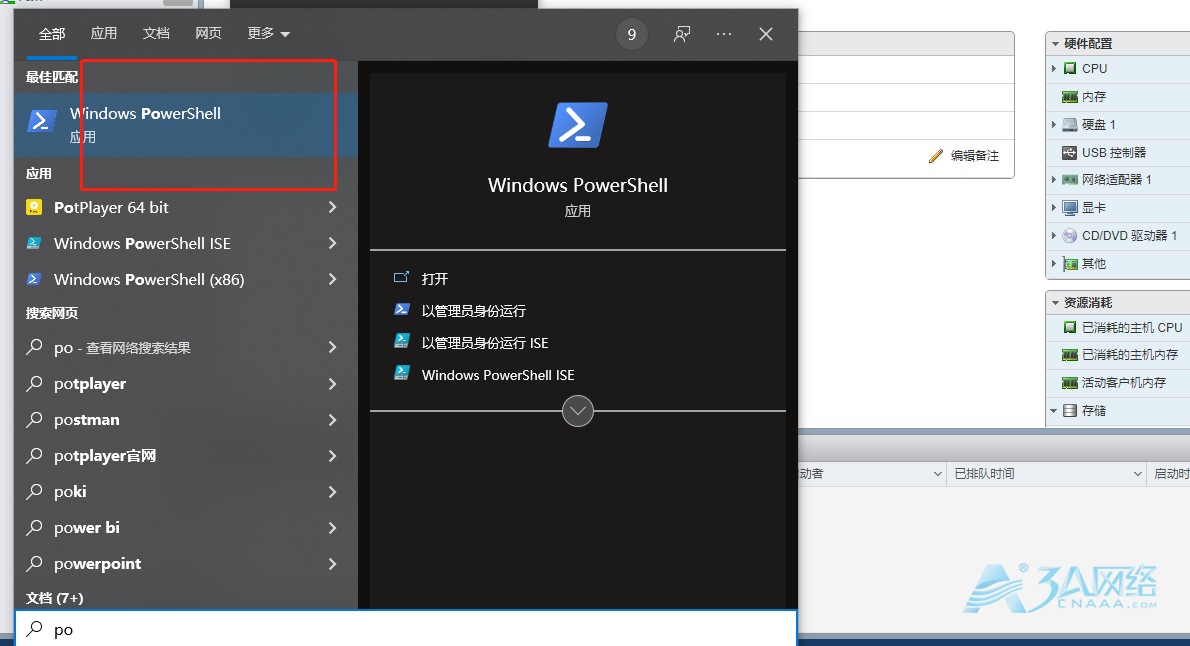
Task: Click the search icon next to 'po - 查看网络搜索结果'
Action: 34,347
